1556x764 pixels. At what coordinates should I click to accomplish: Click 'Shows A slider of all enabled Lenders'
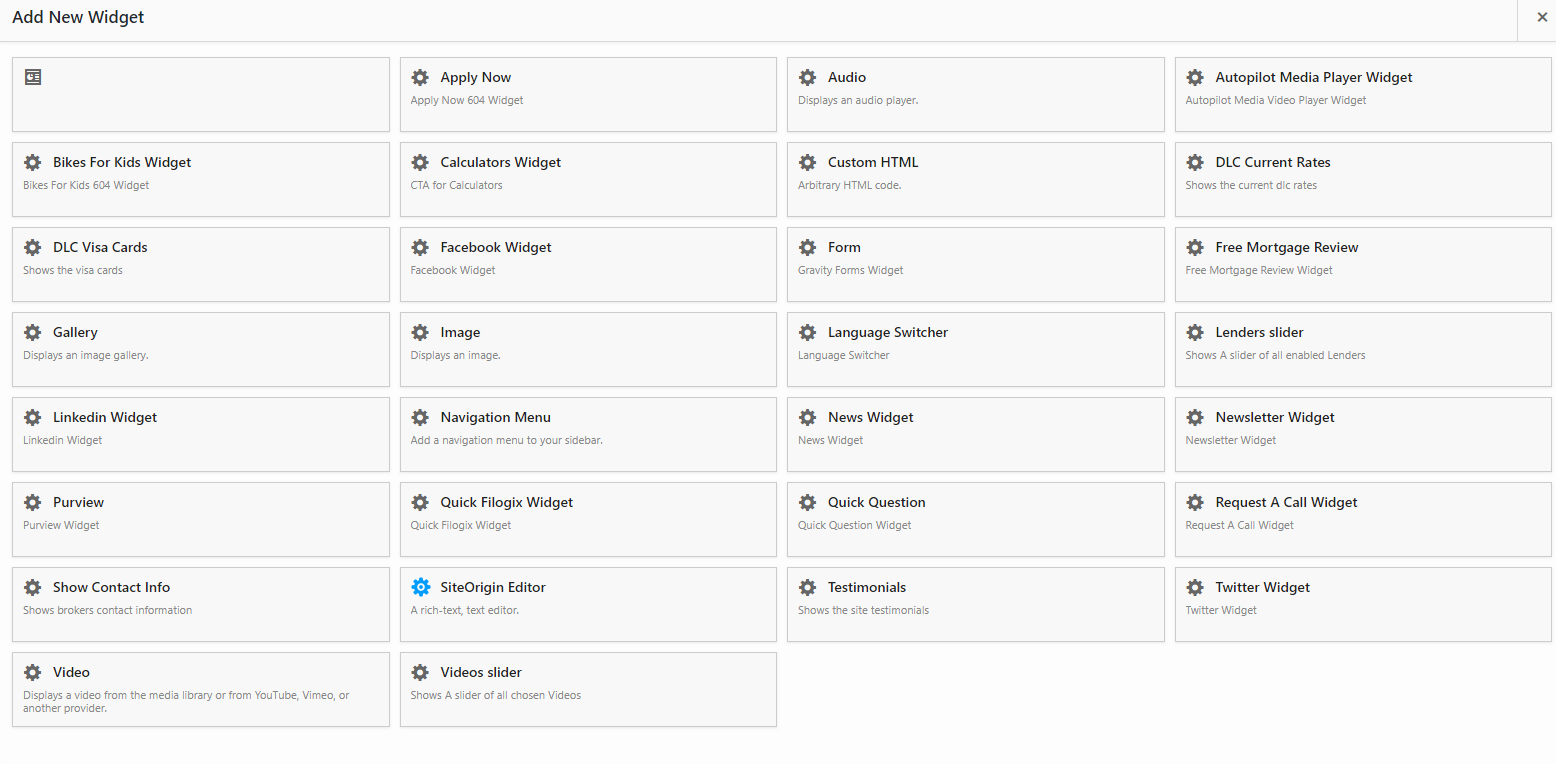[x=1275, y=355]
